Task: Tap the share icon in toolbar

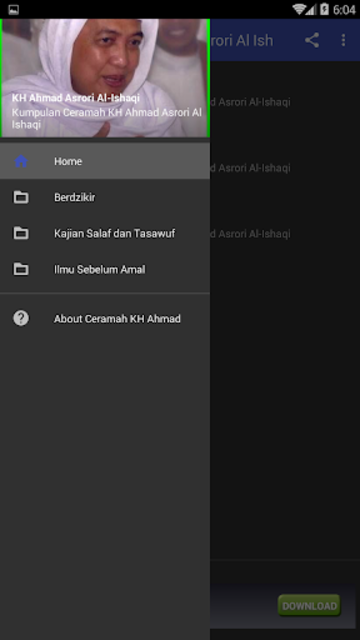Action: tap(312, 40)
